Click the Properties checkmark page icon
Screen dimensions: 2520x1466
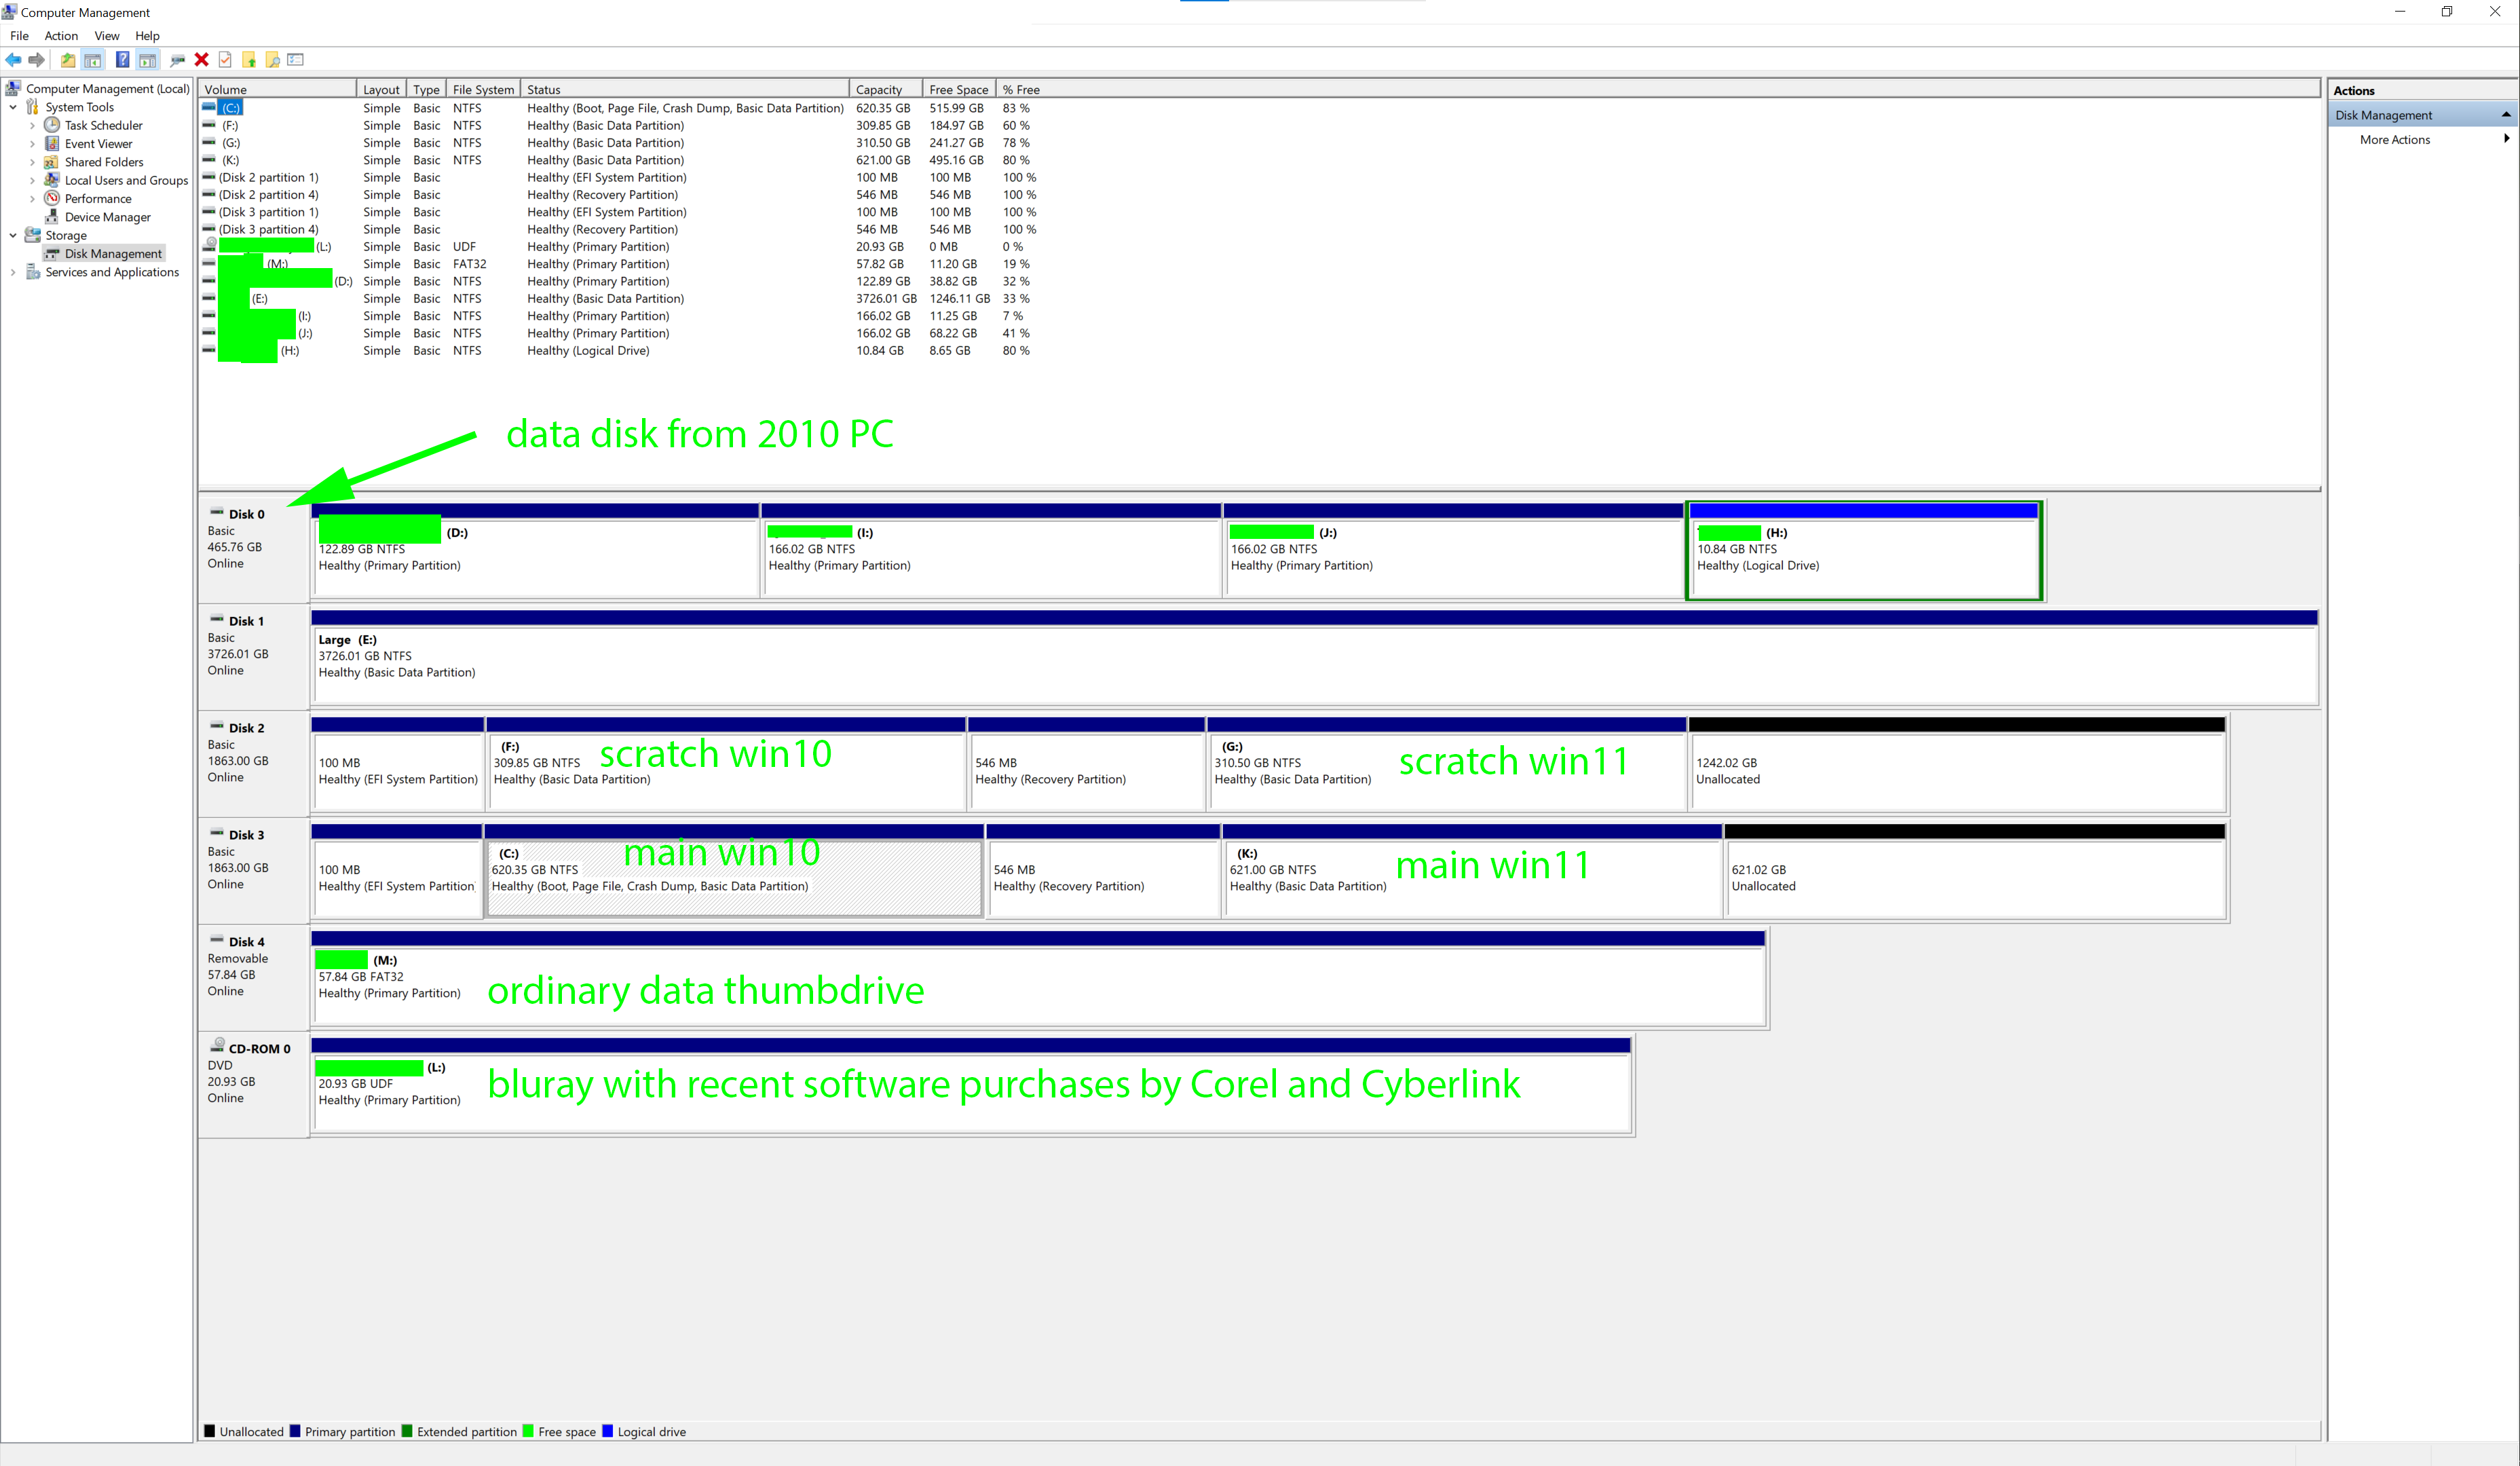(x=225, y=60)
